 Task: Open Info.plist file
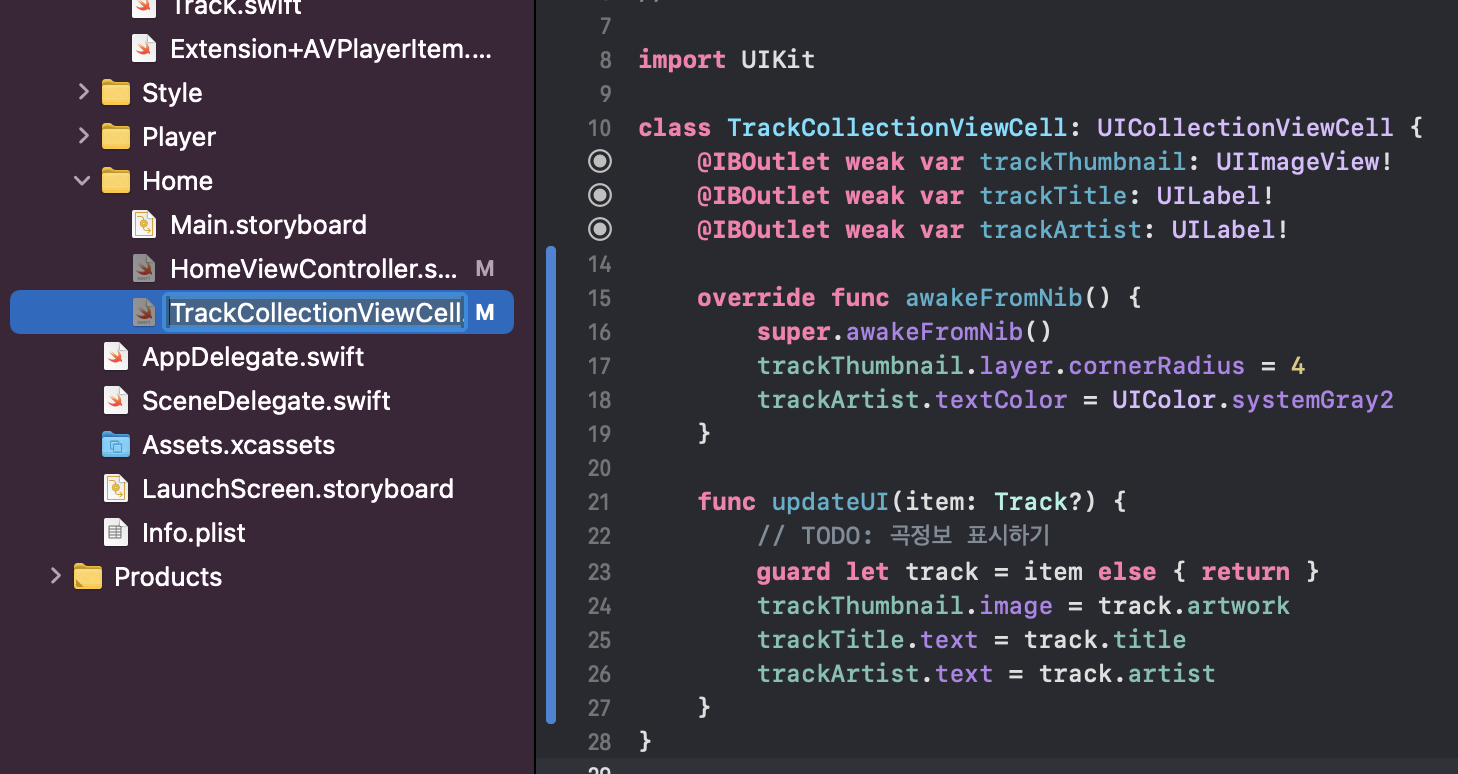(194, 533)
